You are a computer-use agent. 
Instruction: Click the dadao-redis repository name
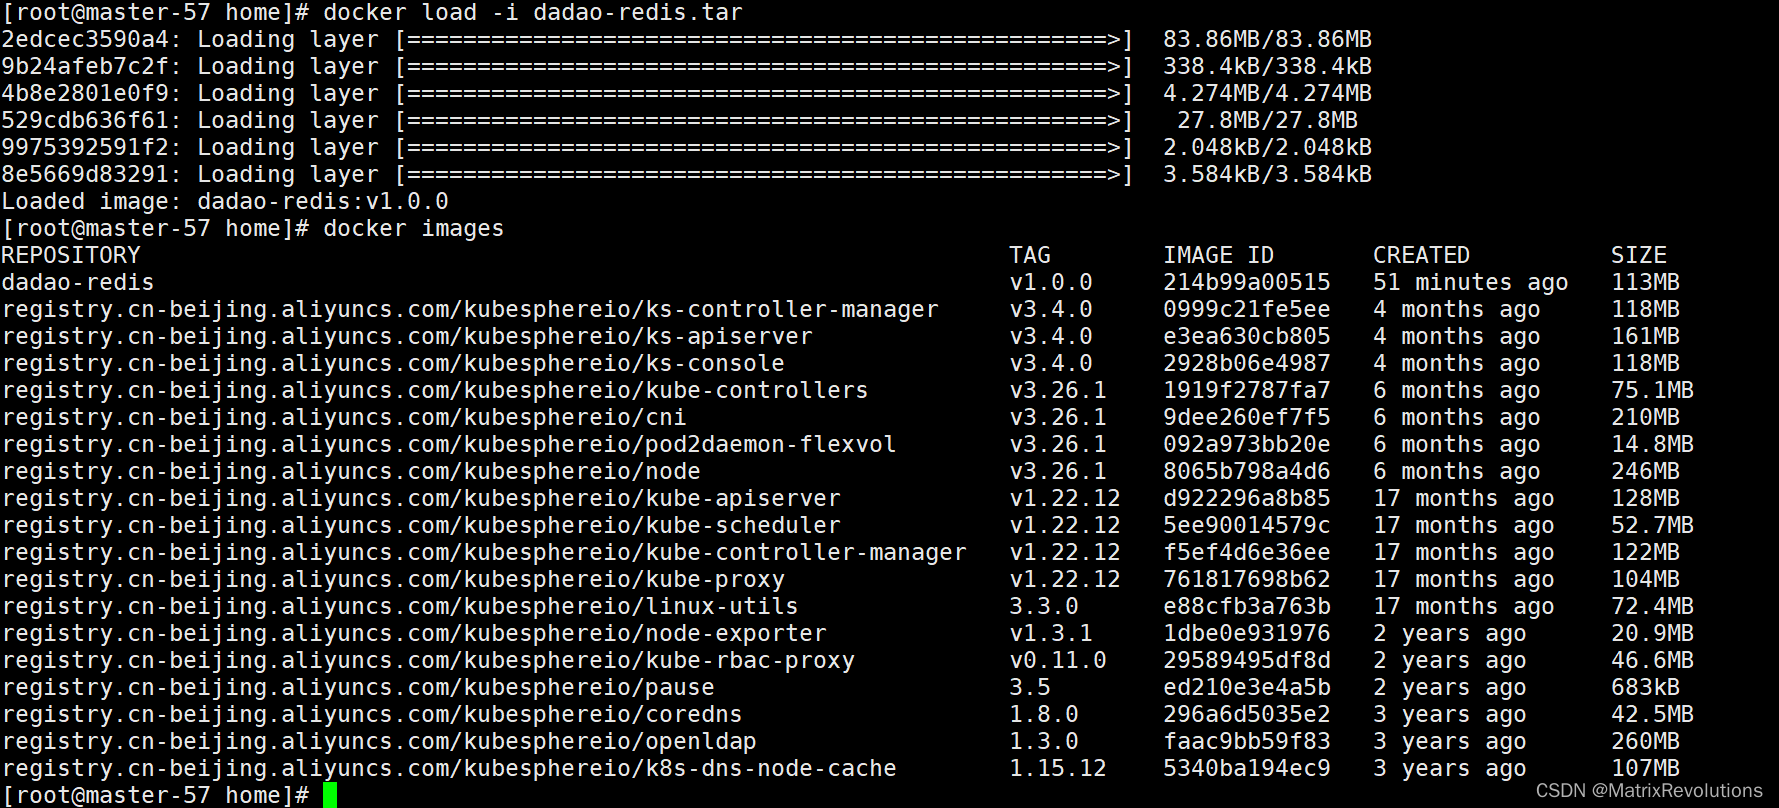click(x=78, y=283)
